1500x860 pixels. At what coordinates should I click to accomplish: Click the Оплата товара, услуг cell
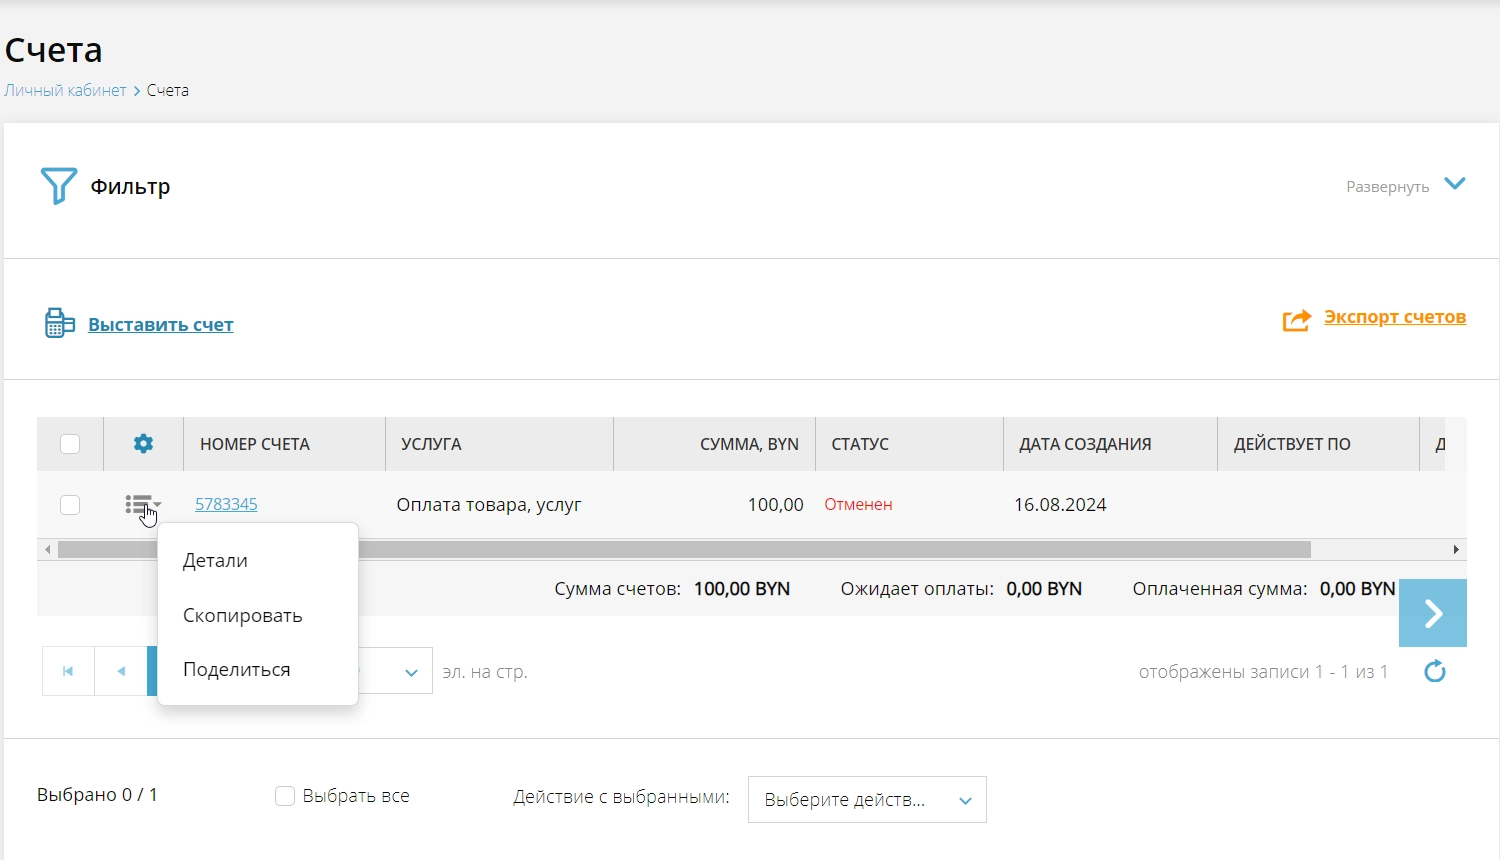tap(489, 505)
